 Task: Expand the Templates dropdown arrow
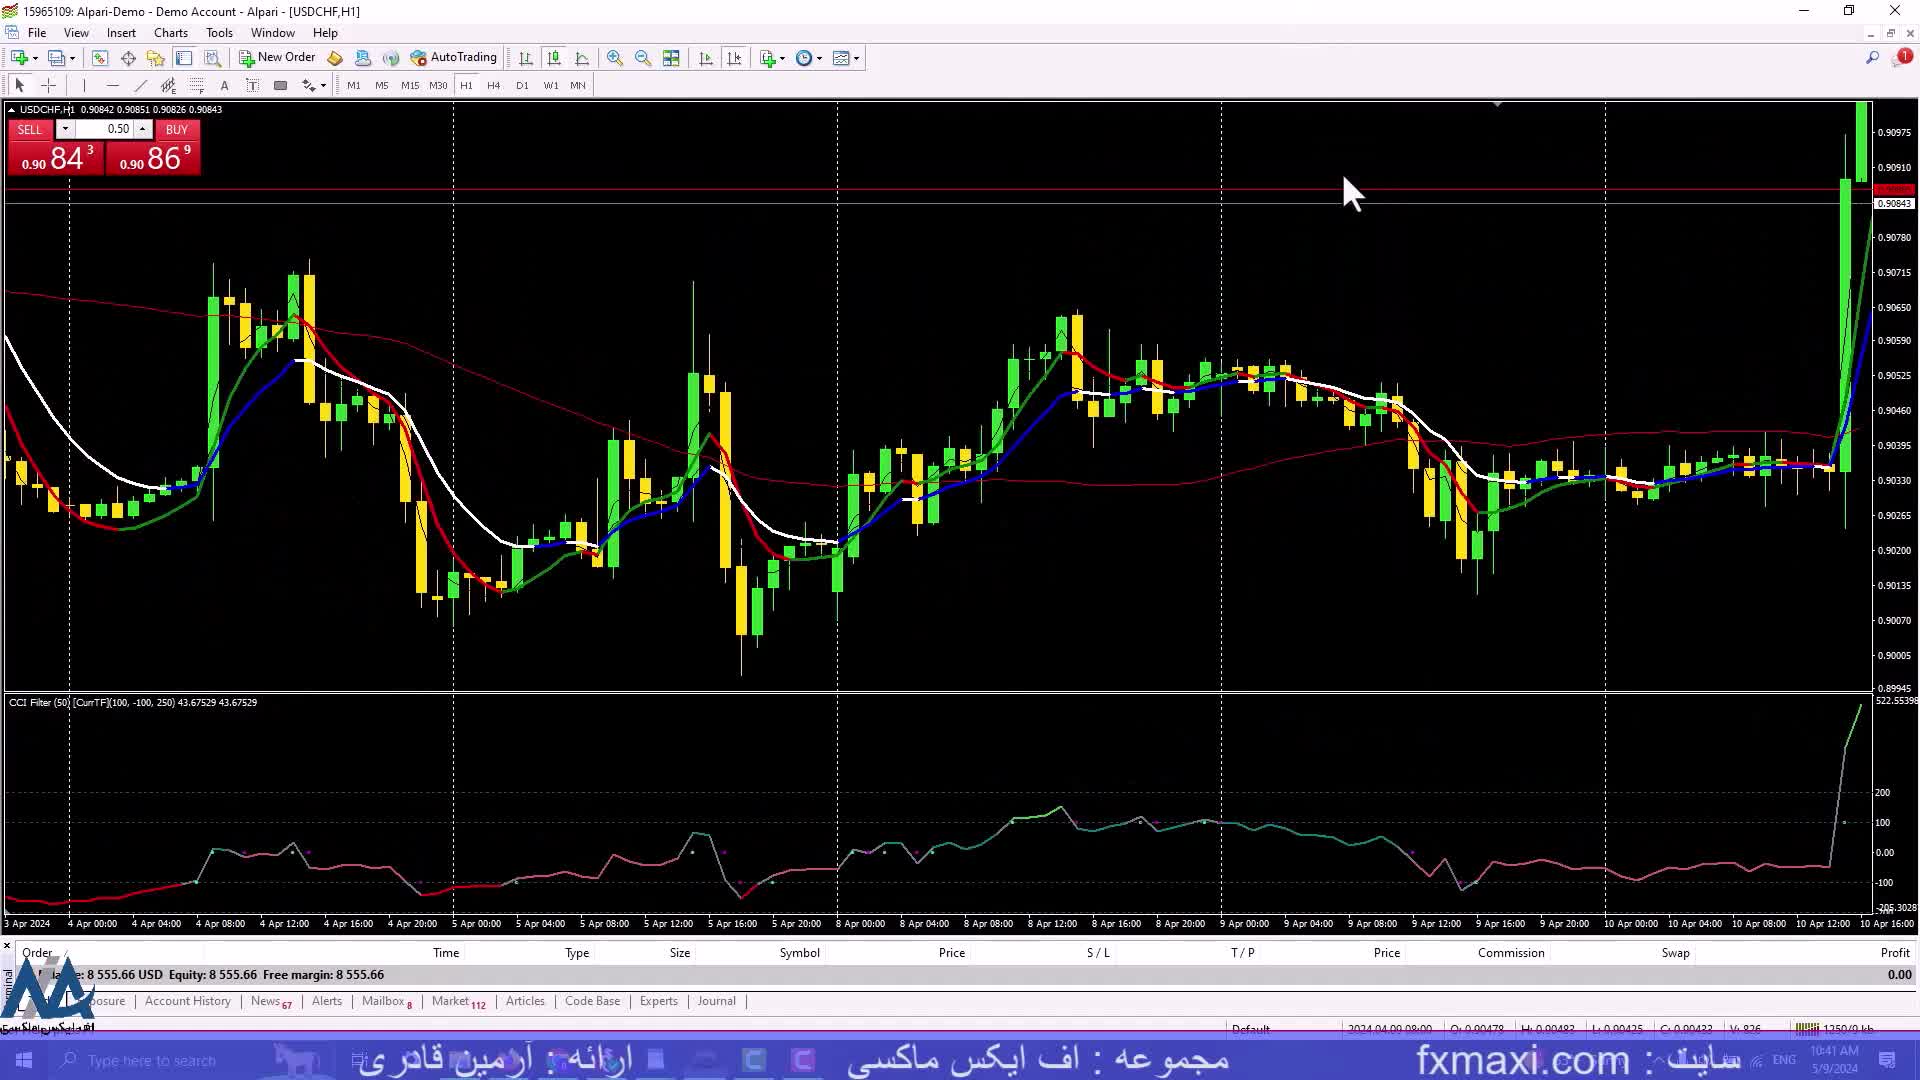pyautogui.click(x=857, y=58)
